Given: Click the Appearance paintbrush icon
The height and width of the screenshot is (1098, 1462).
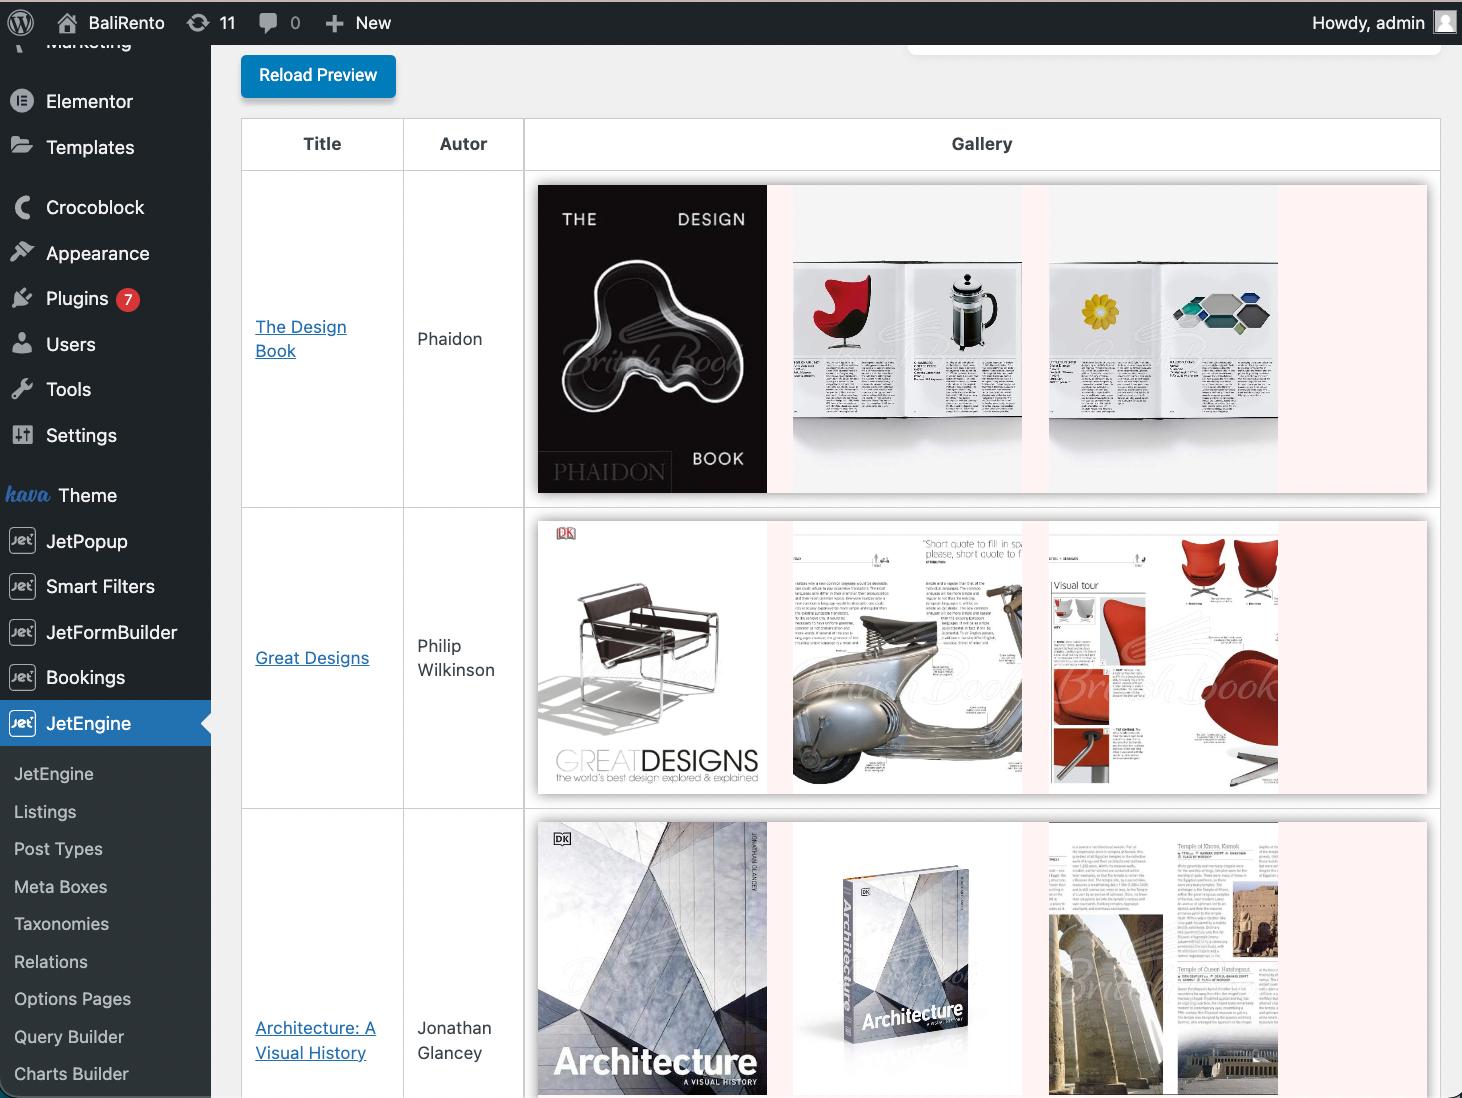Looking at the screenshot, I should tap(22, 252).
